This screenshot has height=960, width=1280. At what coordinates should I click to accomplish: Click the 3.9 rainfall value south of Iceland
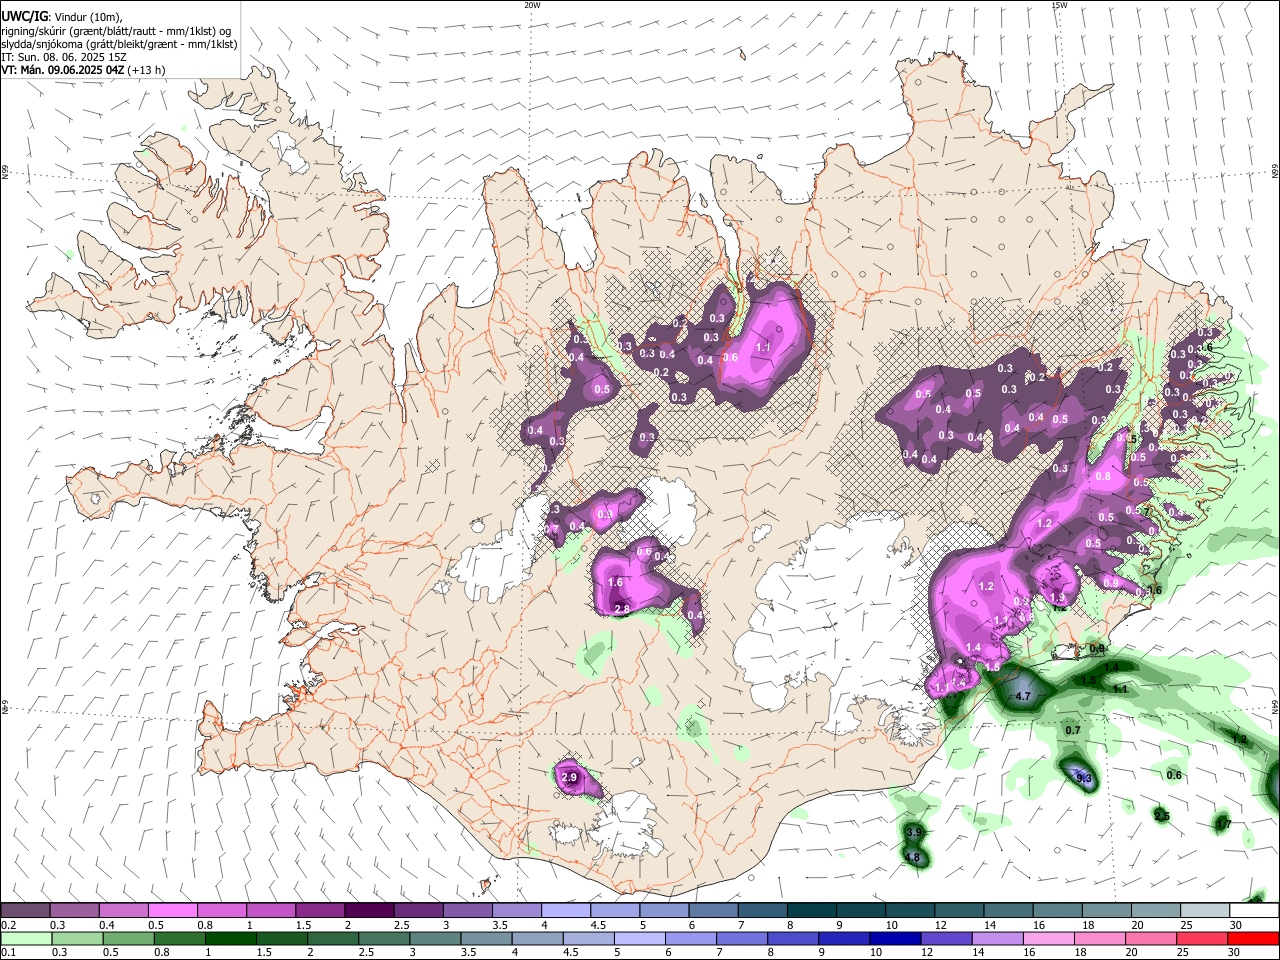click(x=913, y=832)
